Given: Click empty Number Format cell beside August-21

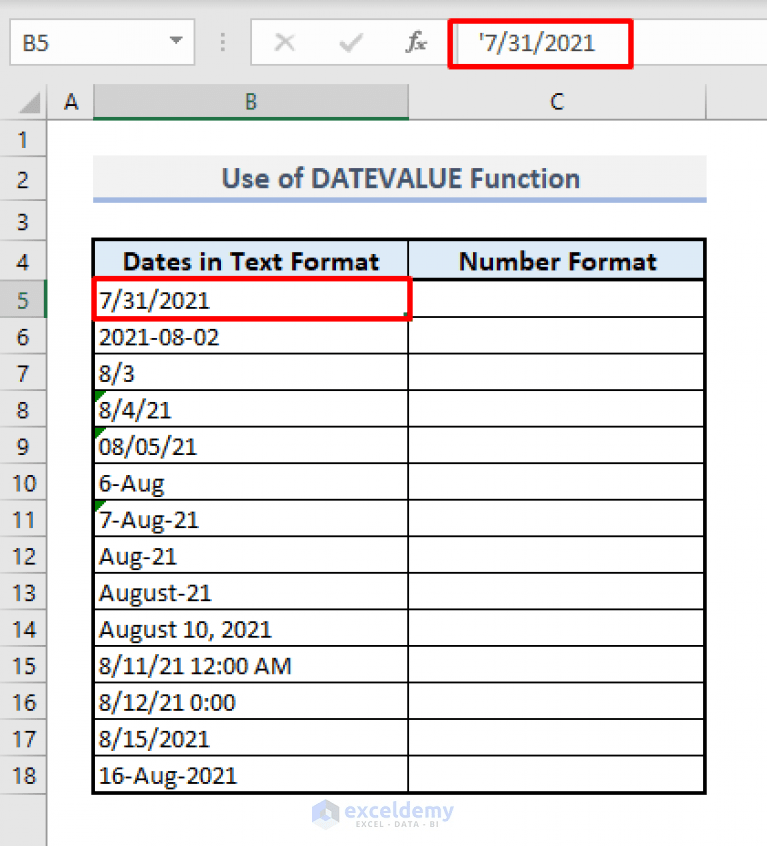Looking at the screenshot, I should (x=556, y=592).
